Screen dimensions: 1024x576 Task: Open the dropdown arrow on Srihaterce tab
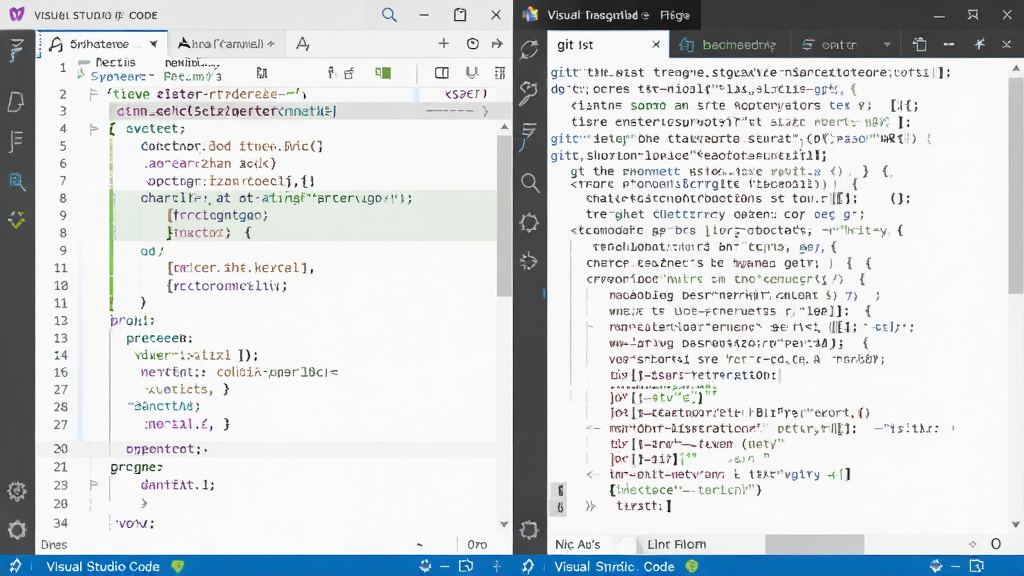(x=153, y=44)
